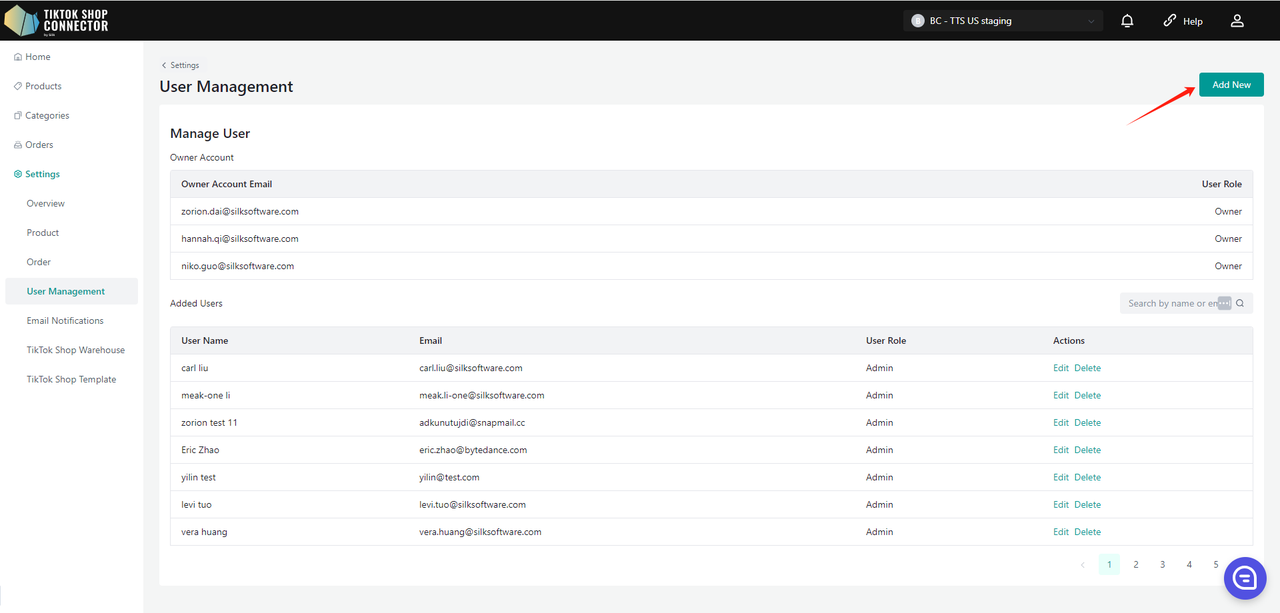Focus the search by name field
The width and height of the screenshot is (1280, 613).
coord(1170,304)
